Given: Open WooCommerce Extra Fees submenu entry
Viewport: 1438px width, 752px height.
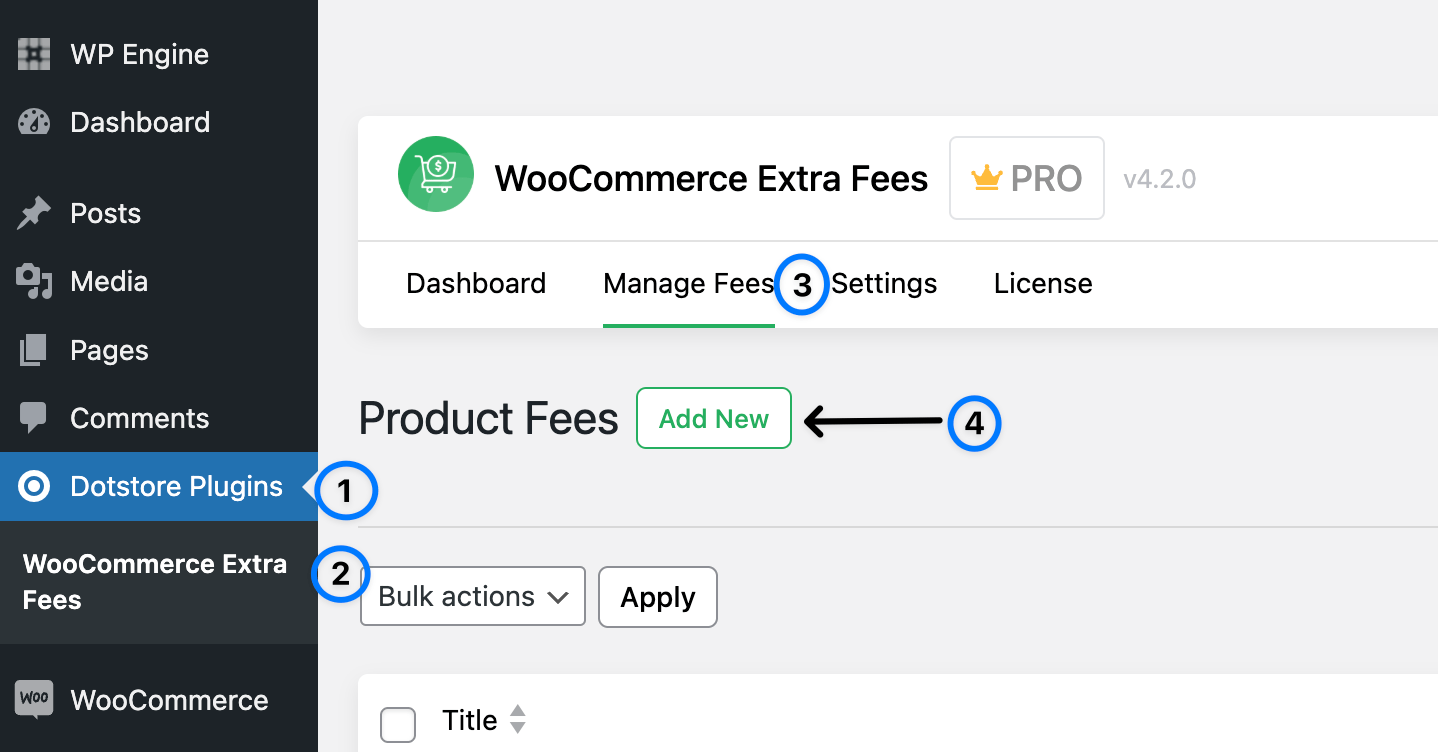Looking at the screenshot, I should [x=154, y=582].
